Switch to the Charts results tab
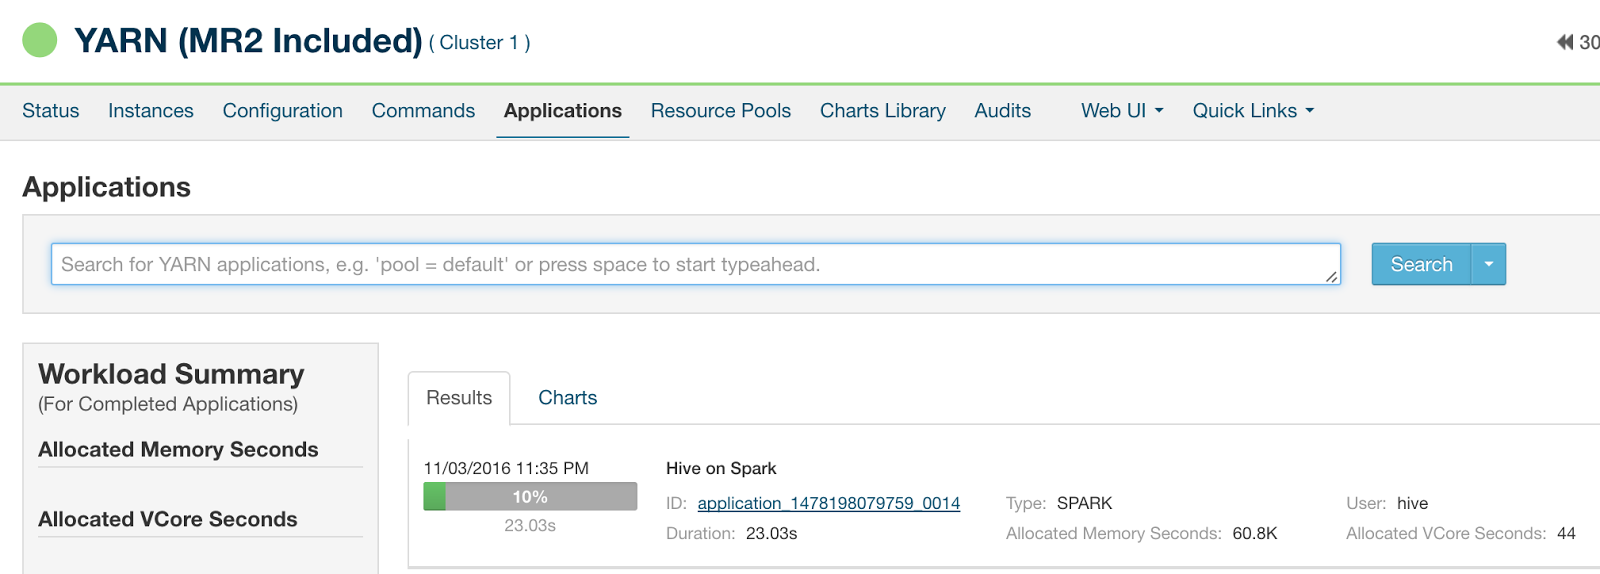Image resolution: width=1600 pixels, height=574 pixels. coord(567,398)
